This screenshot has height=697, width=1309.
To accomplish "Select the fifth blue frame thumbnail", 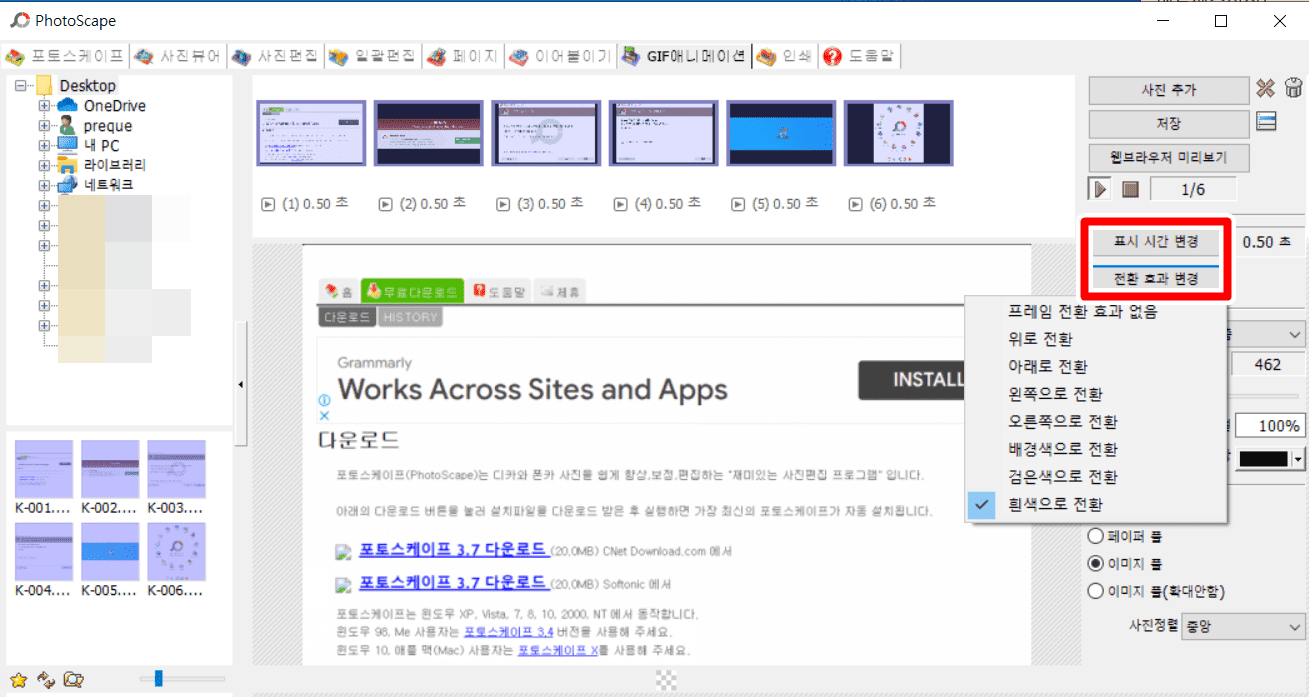I will pos(780,133).
